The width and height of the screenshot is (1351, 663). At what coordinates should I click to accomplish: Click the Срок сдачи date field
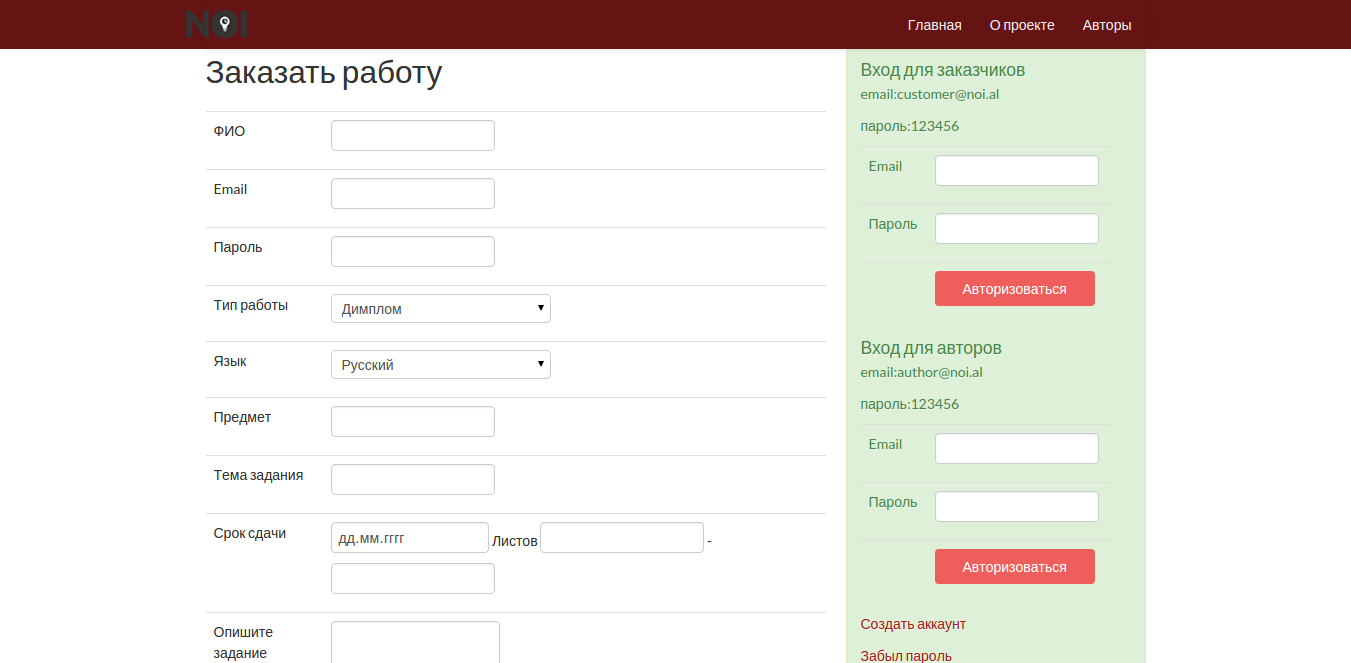410,537
